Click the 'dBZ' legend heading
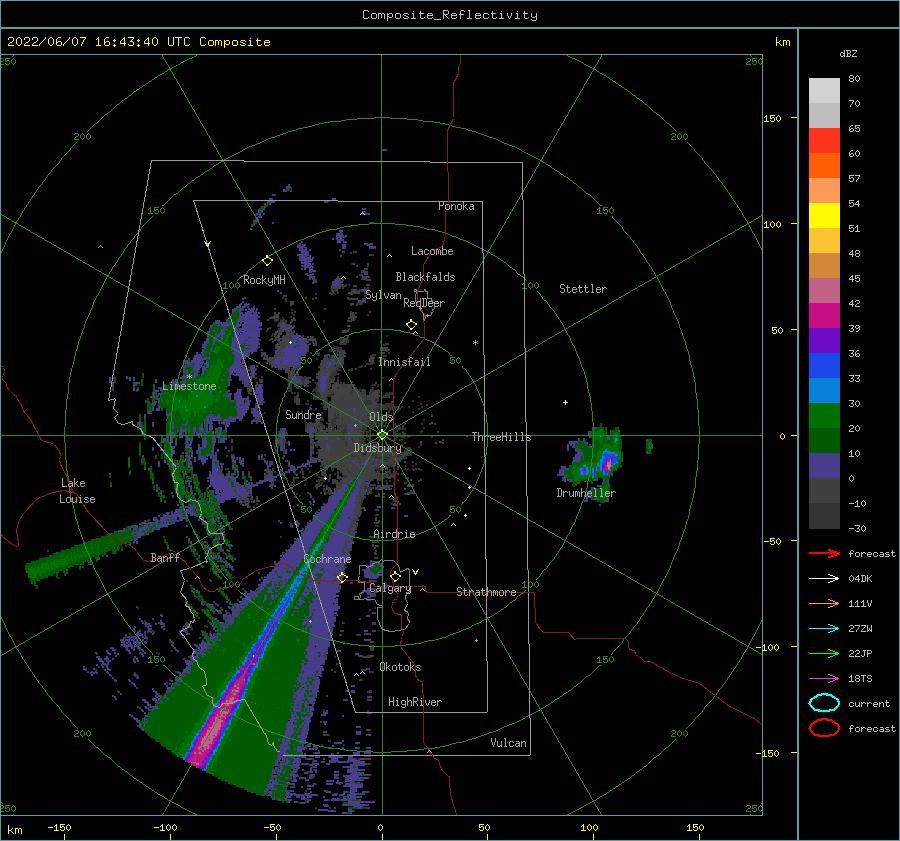900x841 pixels. pos(848,54)
